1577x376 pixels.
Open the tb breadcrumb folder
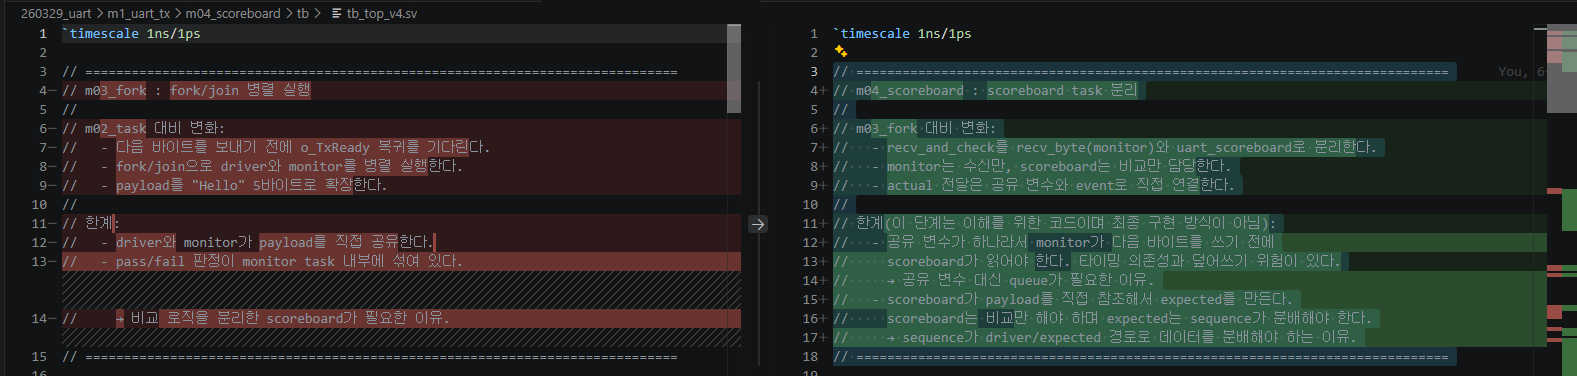302,13
